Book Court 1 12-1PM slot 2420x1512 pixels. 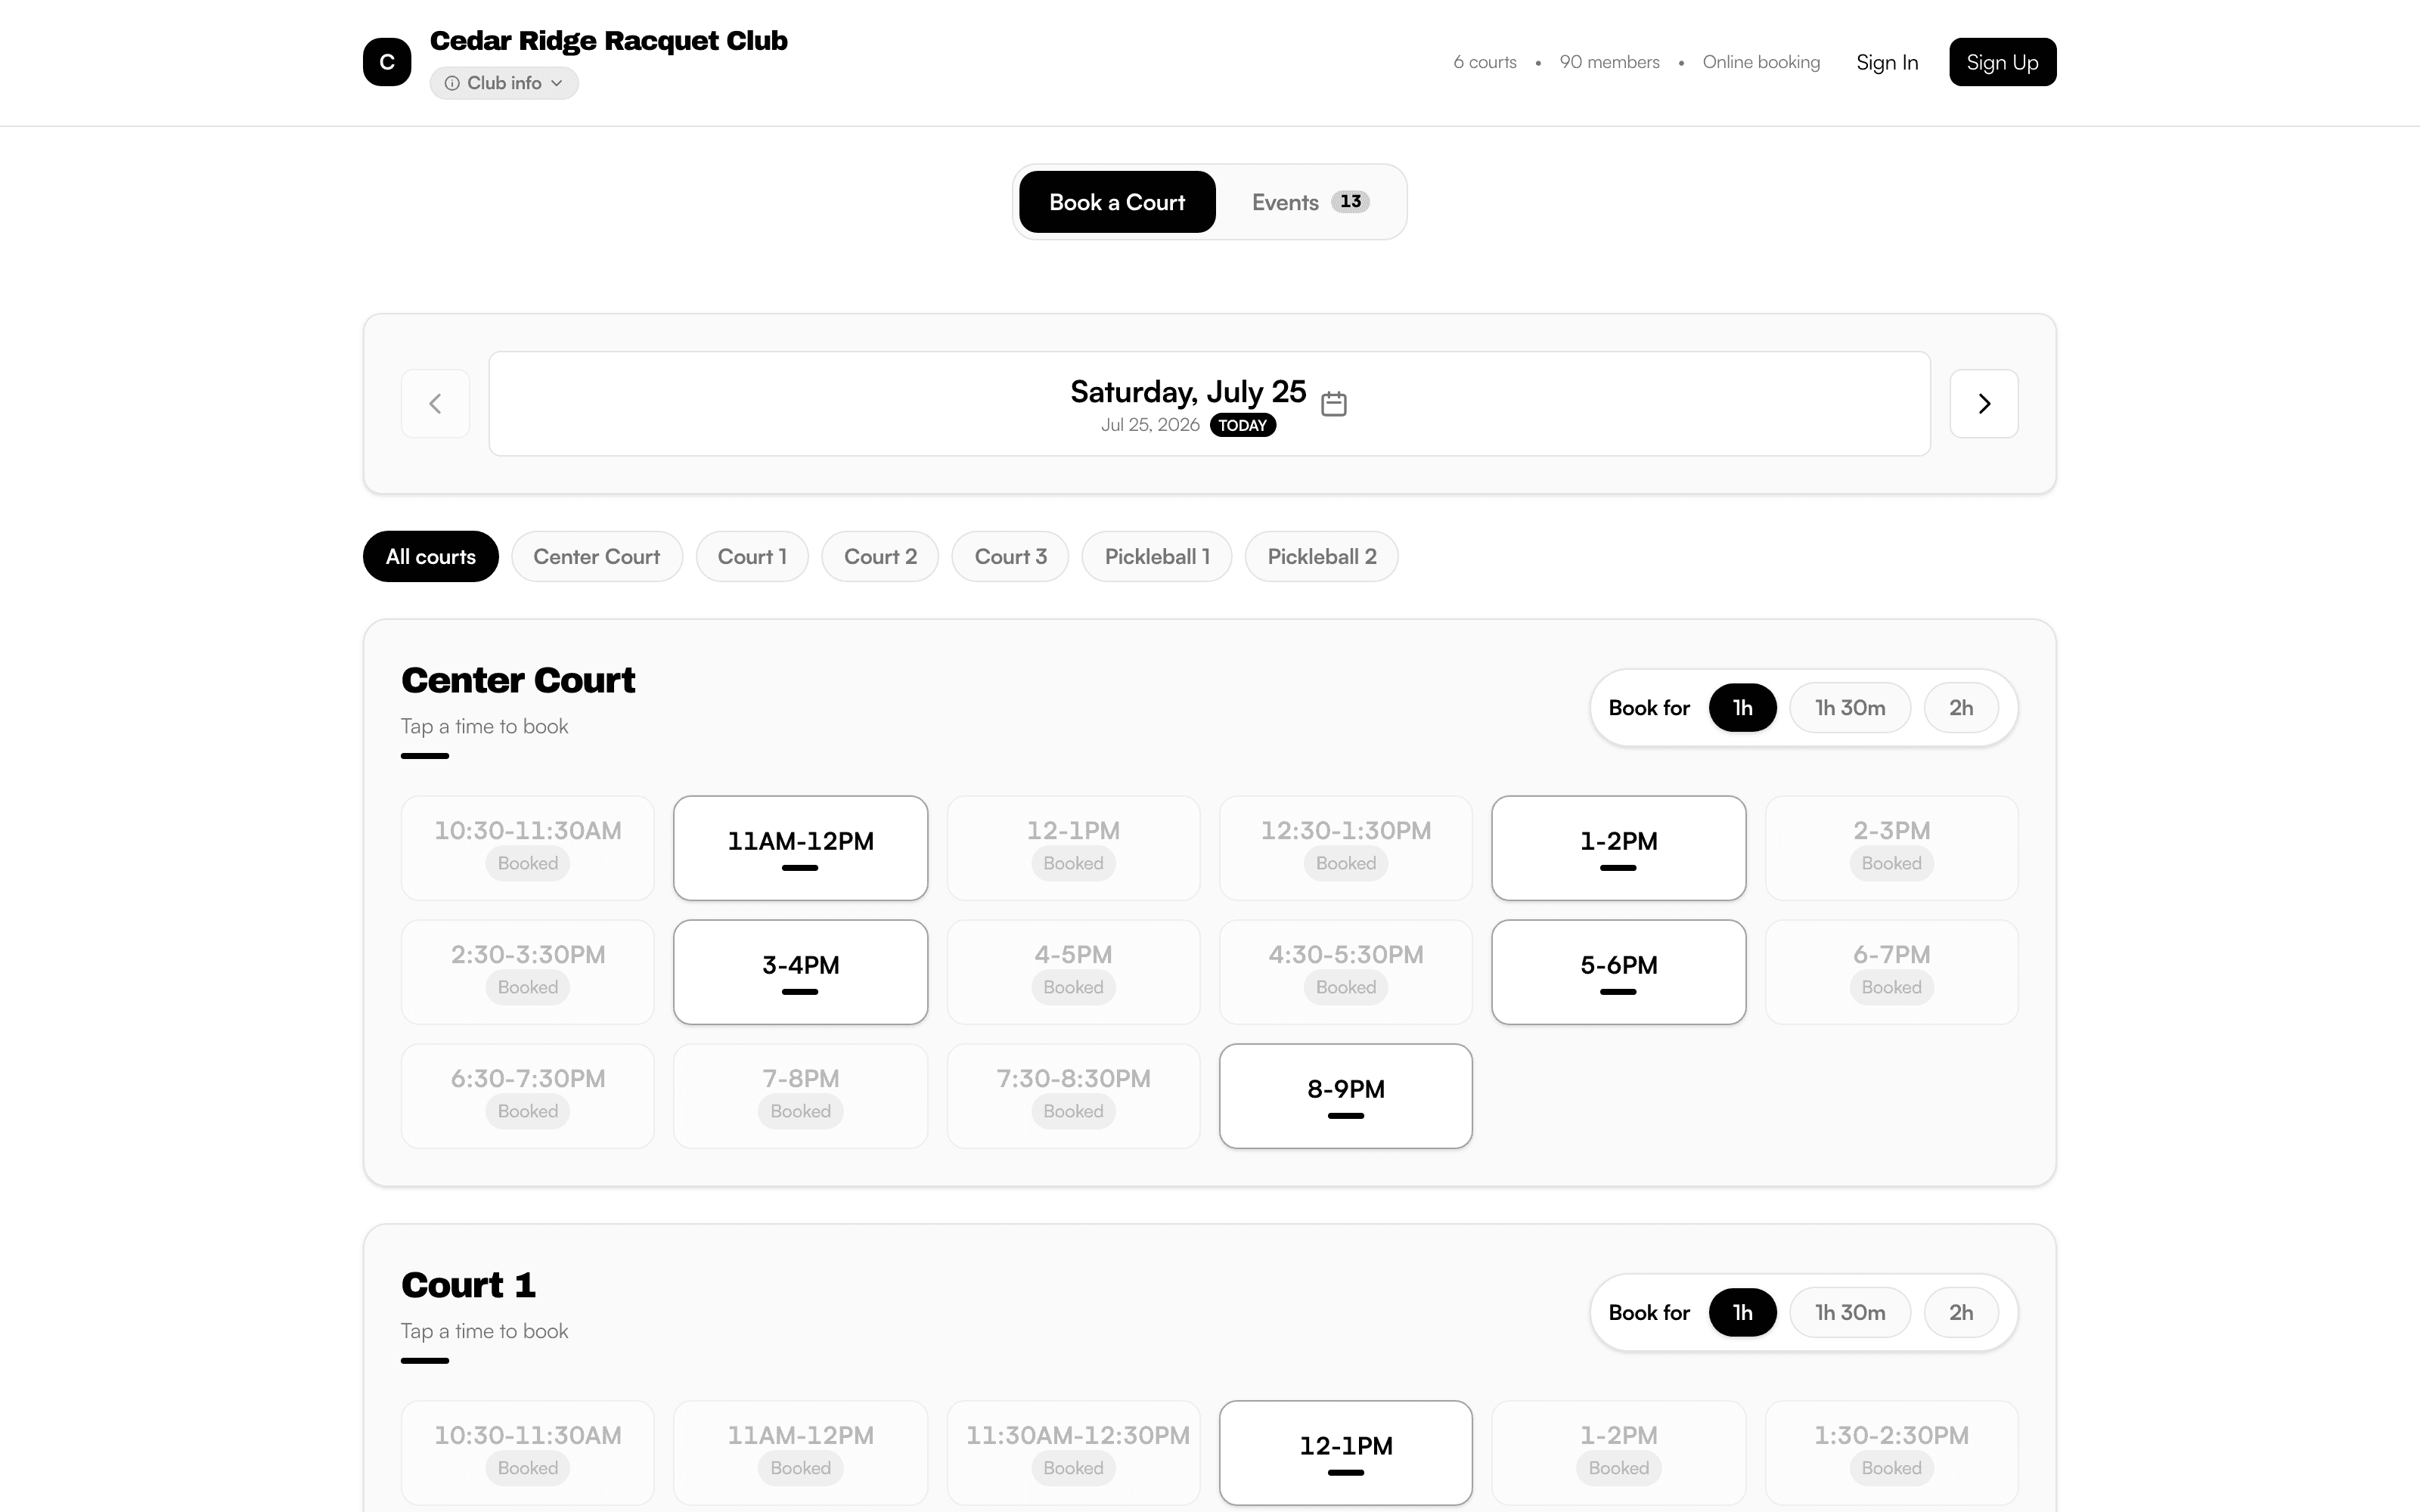(x=1346, y=1453)
